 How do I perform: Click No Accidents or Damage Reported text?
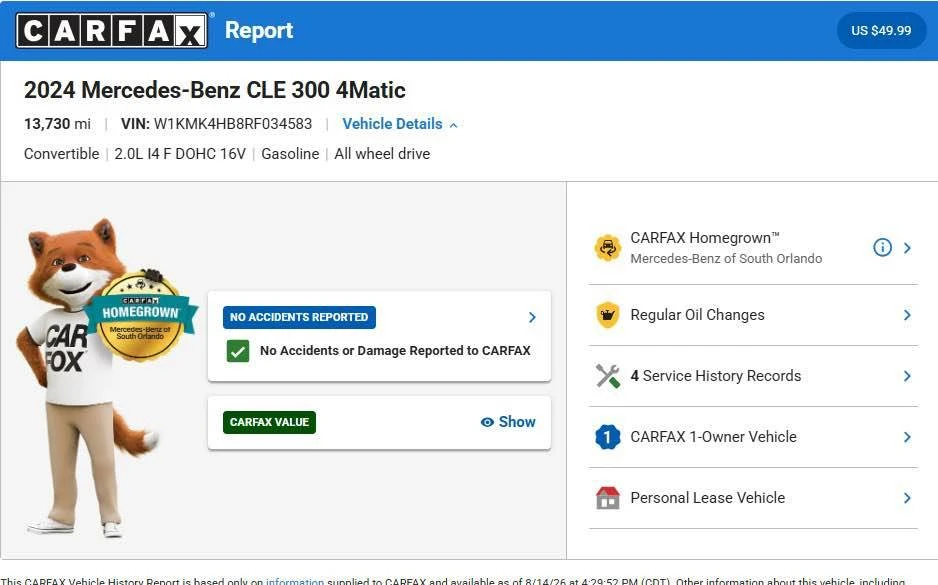pos(395,351)
